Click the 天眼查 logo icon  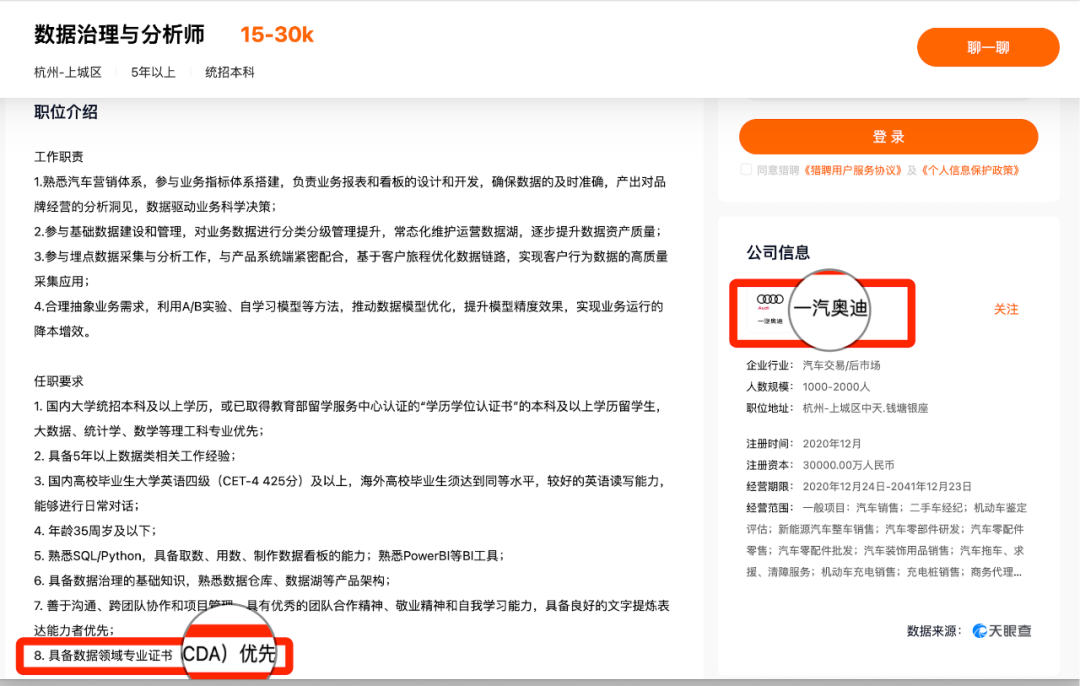[x=979, y=631]
